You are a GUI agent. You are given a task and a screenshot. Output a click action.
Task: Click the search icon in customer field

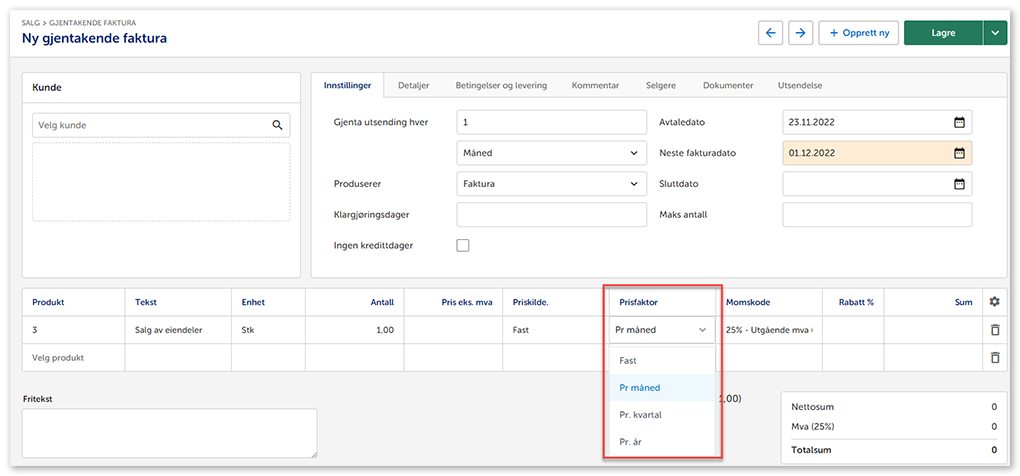277,126
